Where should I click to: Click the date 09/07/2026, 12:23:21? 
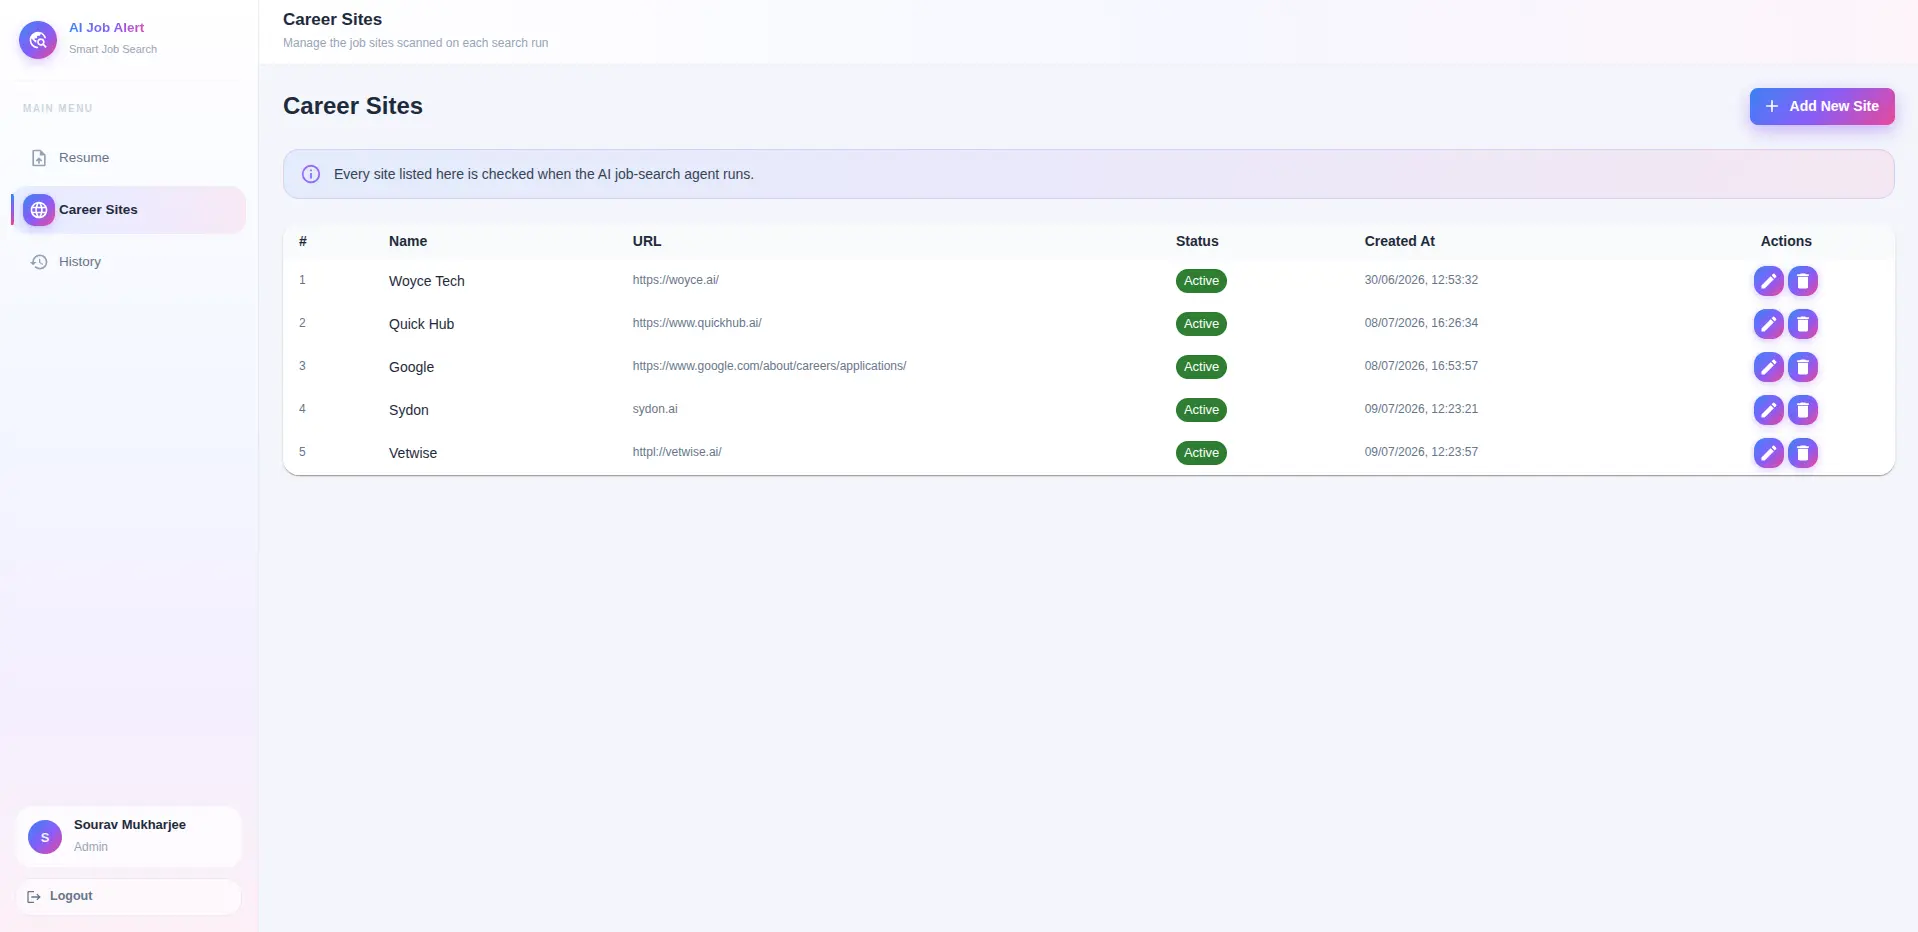point(1421,409)
